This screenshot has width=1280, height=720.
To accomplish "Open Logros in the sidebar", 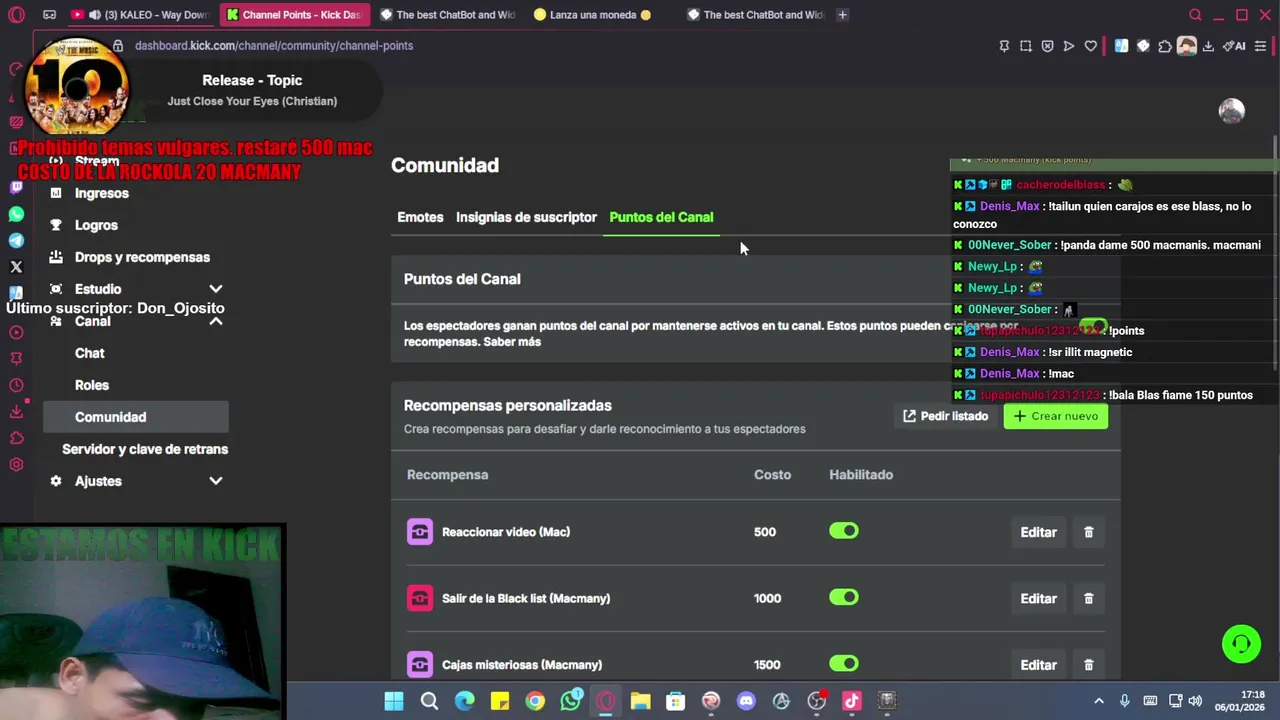I will [96, 225].
